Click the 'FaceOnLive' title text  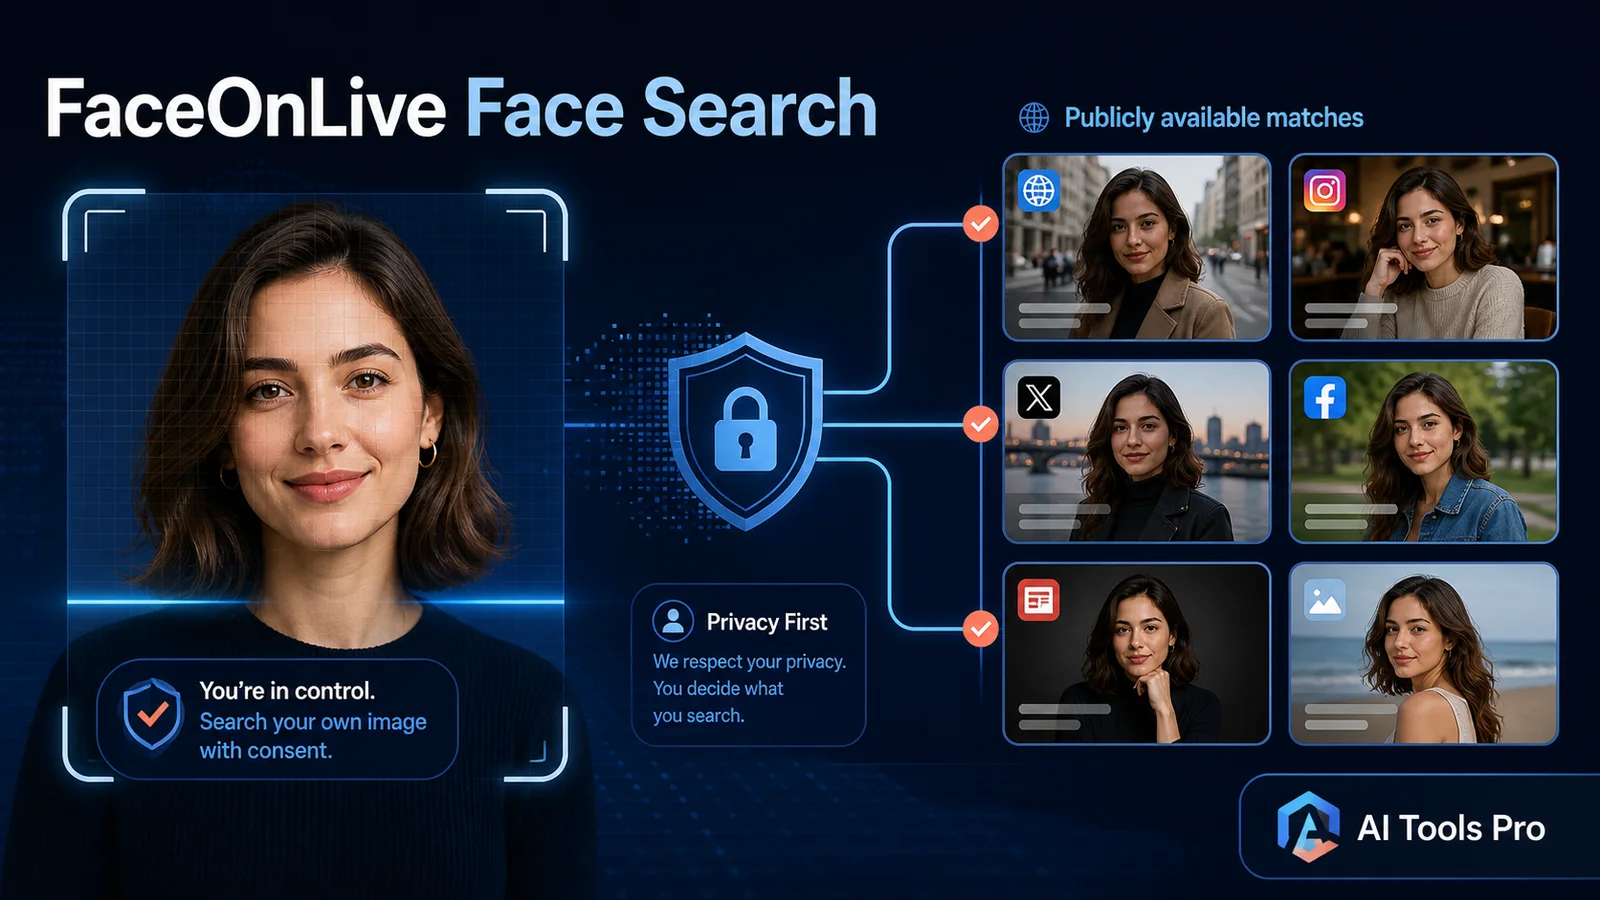pos(246,108)
